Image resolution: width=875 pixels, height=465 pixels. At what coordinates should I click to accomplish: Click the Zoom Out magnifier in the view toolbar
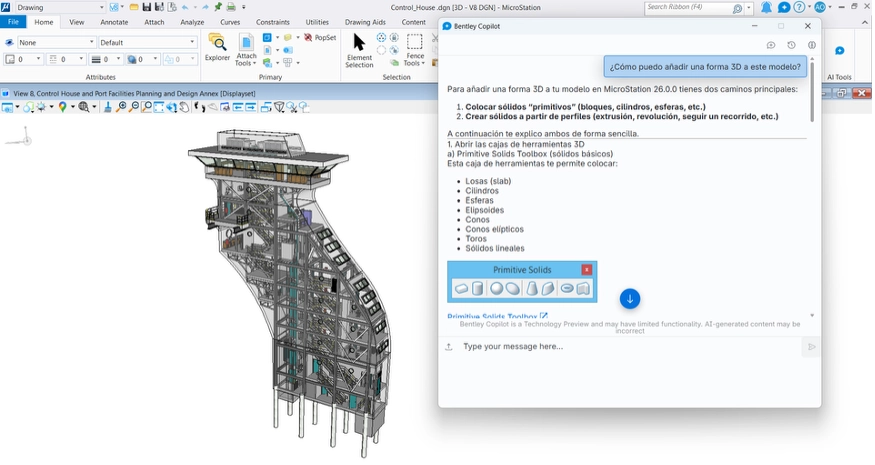(x=133, y=107)
